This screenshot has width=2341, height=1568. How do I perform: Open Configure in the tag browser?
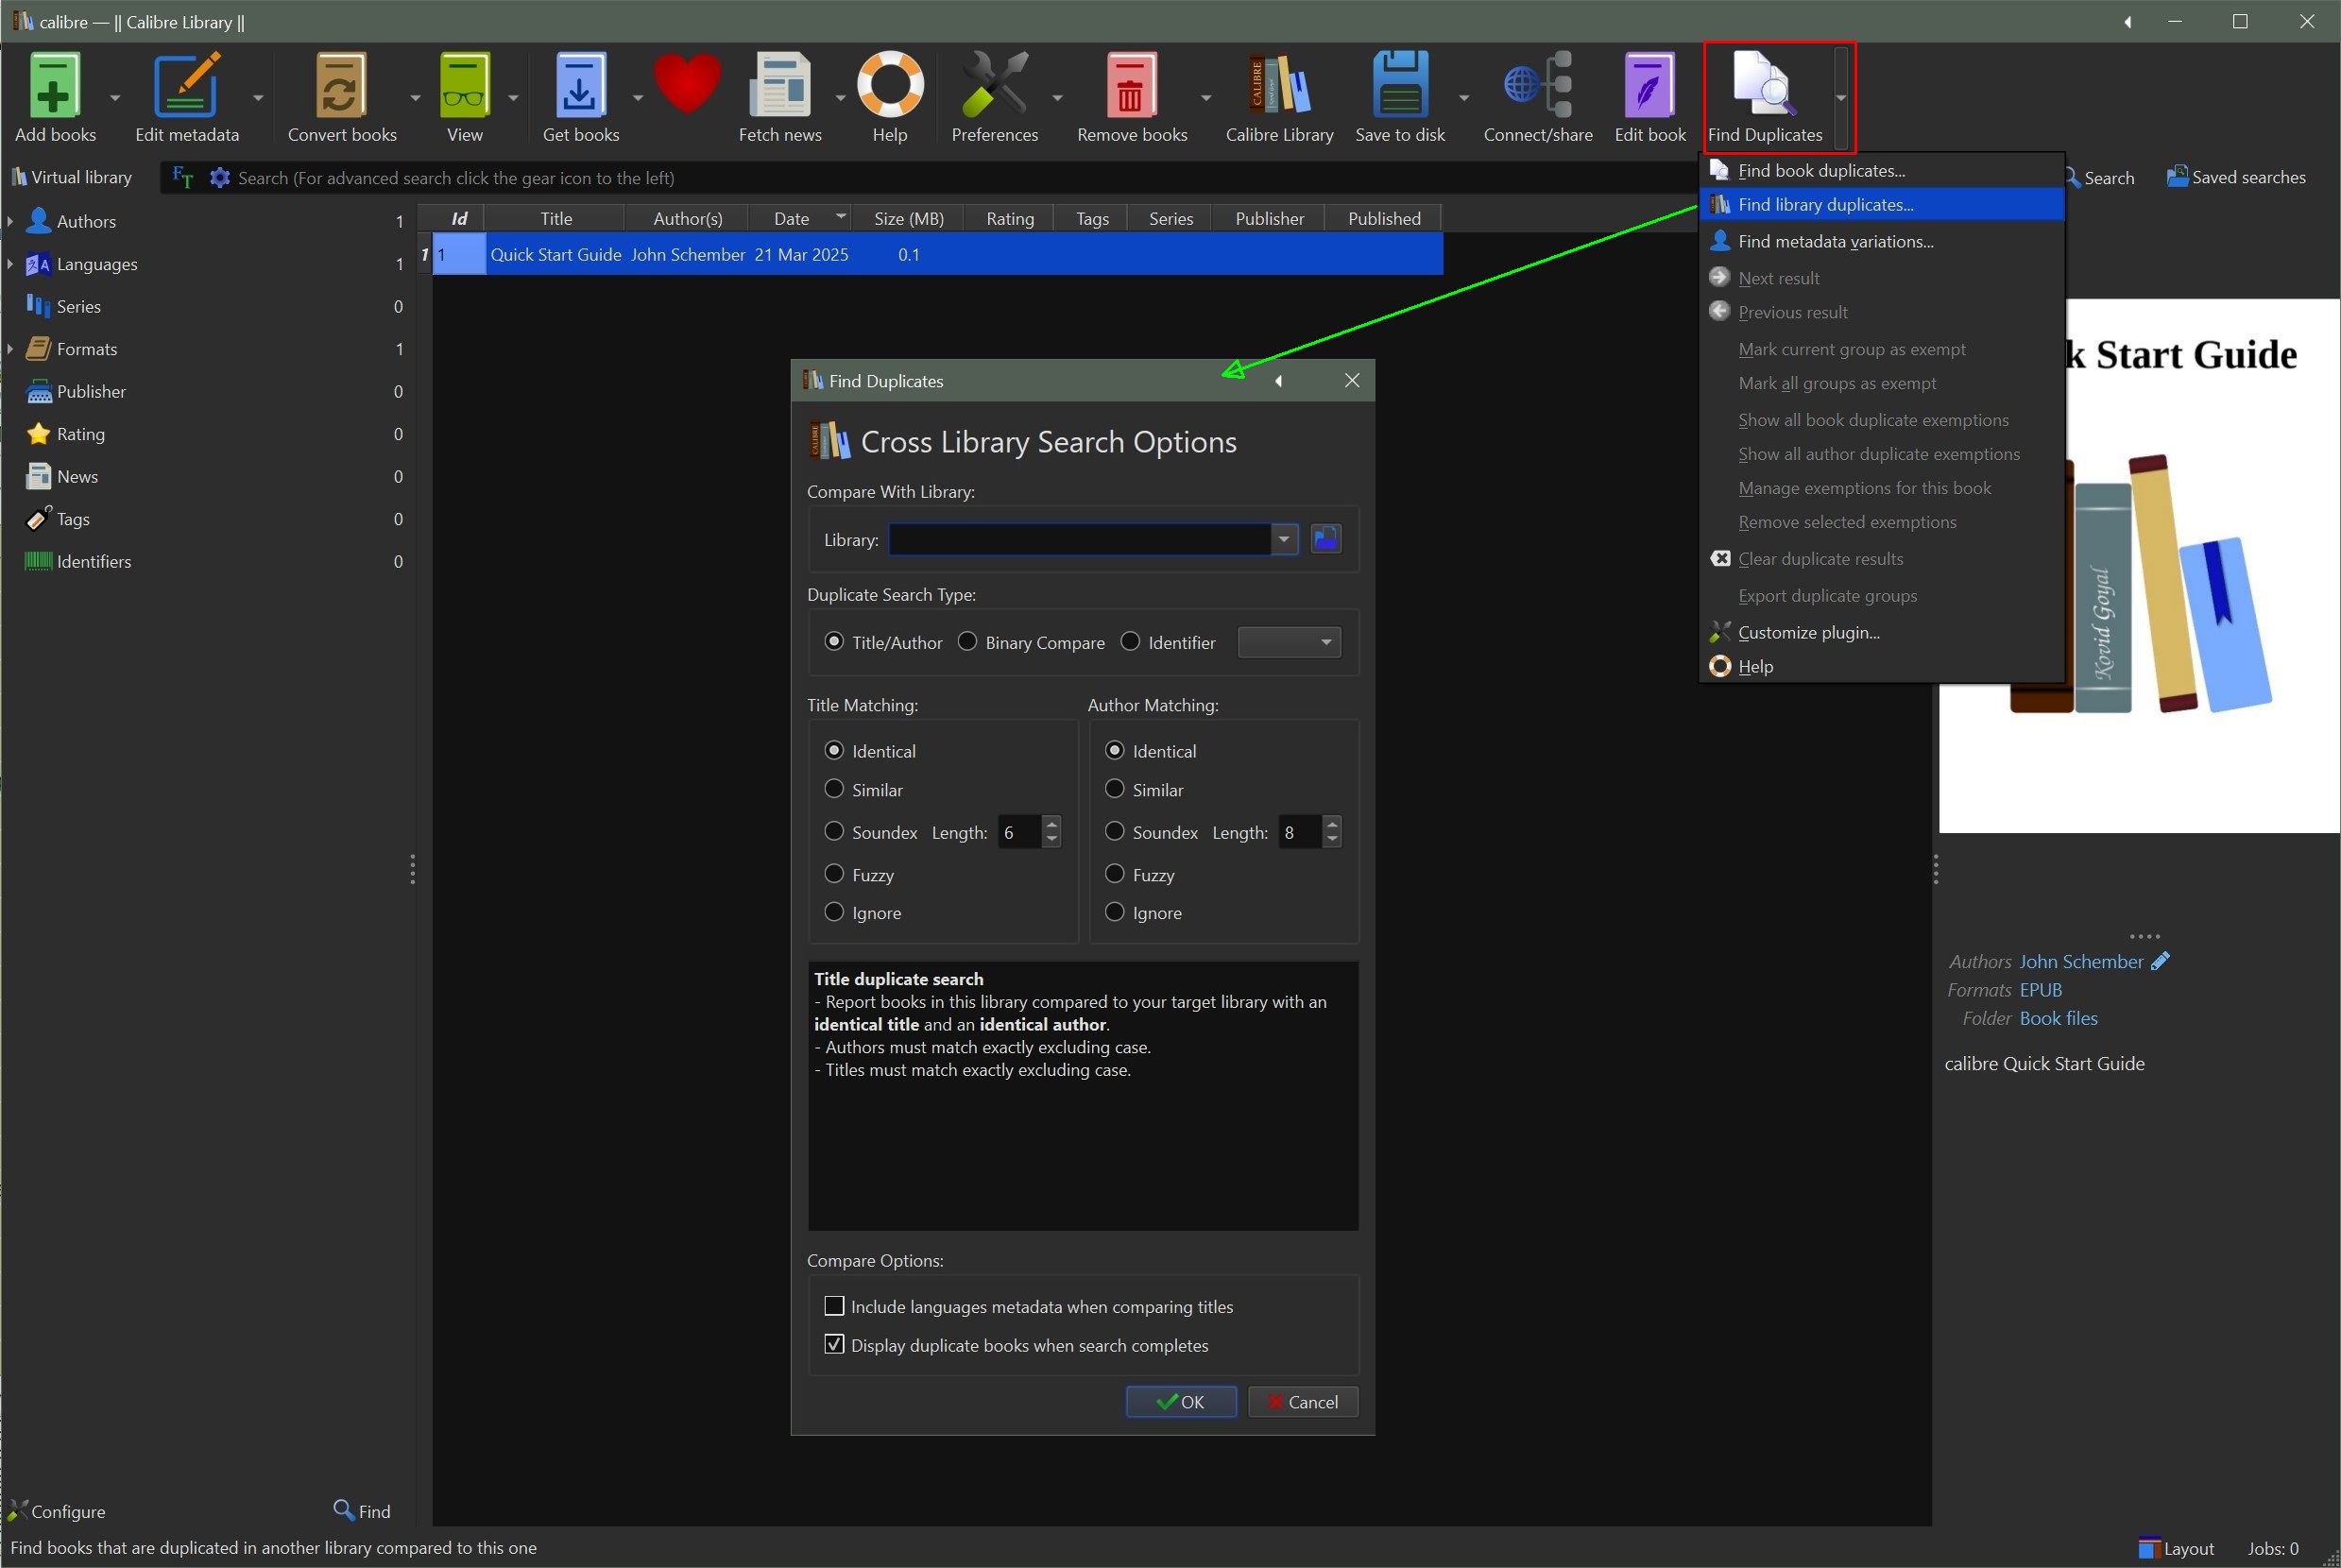point(57,1511)
